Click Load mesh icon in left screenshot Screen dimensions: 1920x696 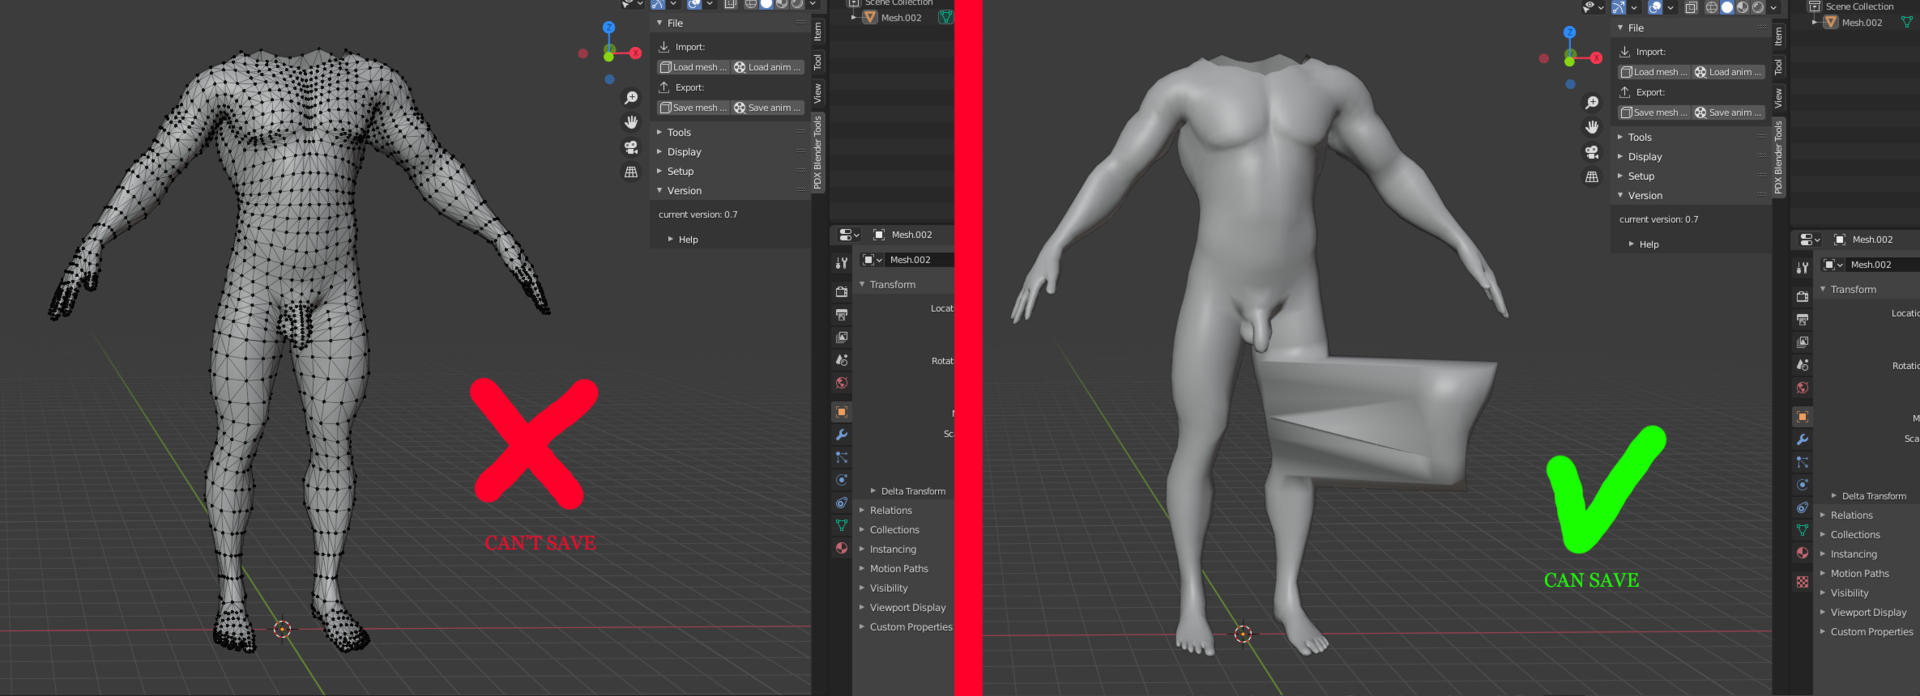coord(665,67)
